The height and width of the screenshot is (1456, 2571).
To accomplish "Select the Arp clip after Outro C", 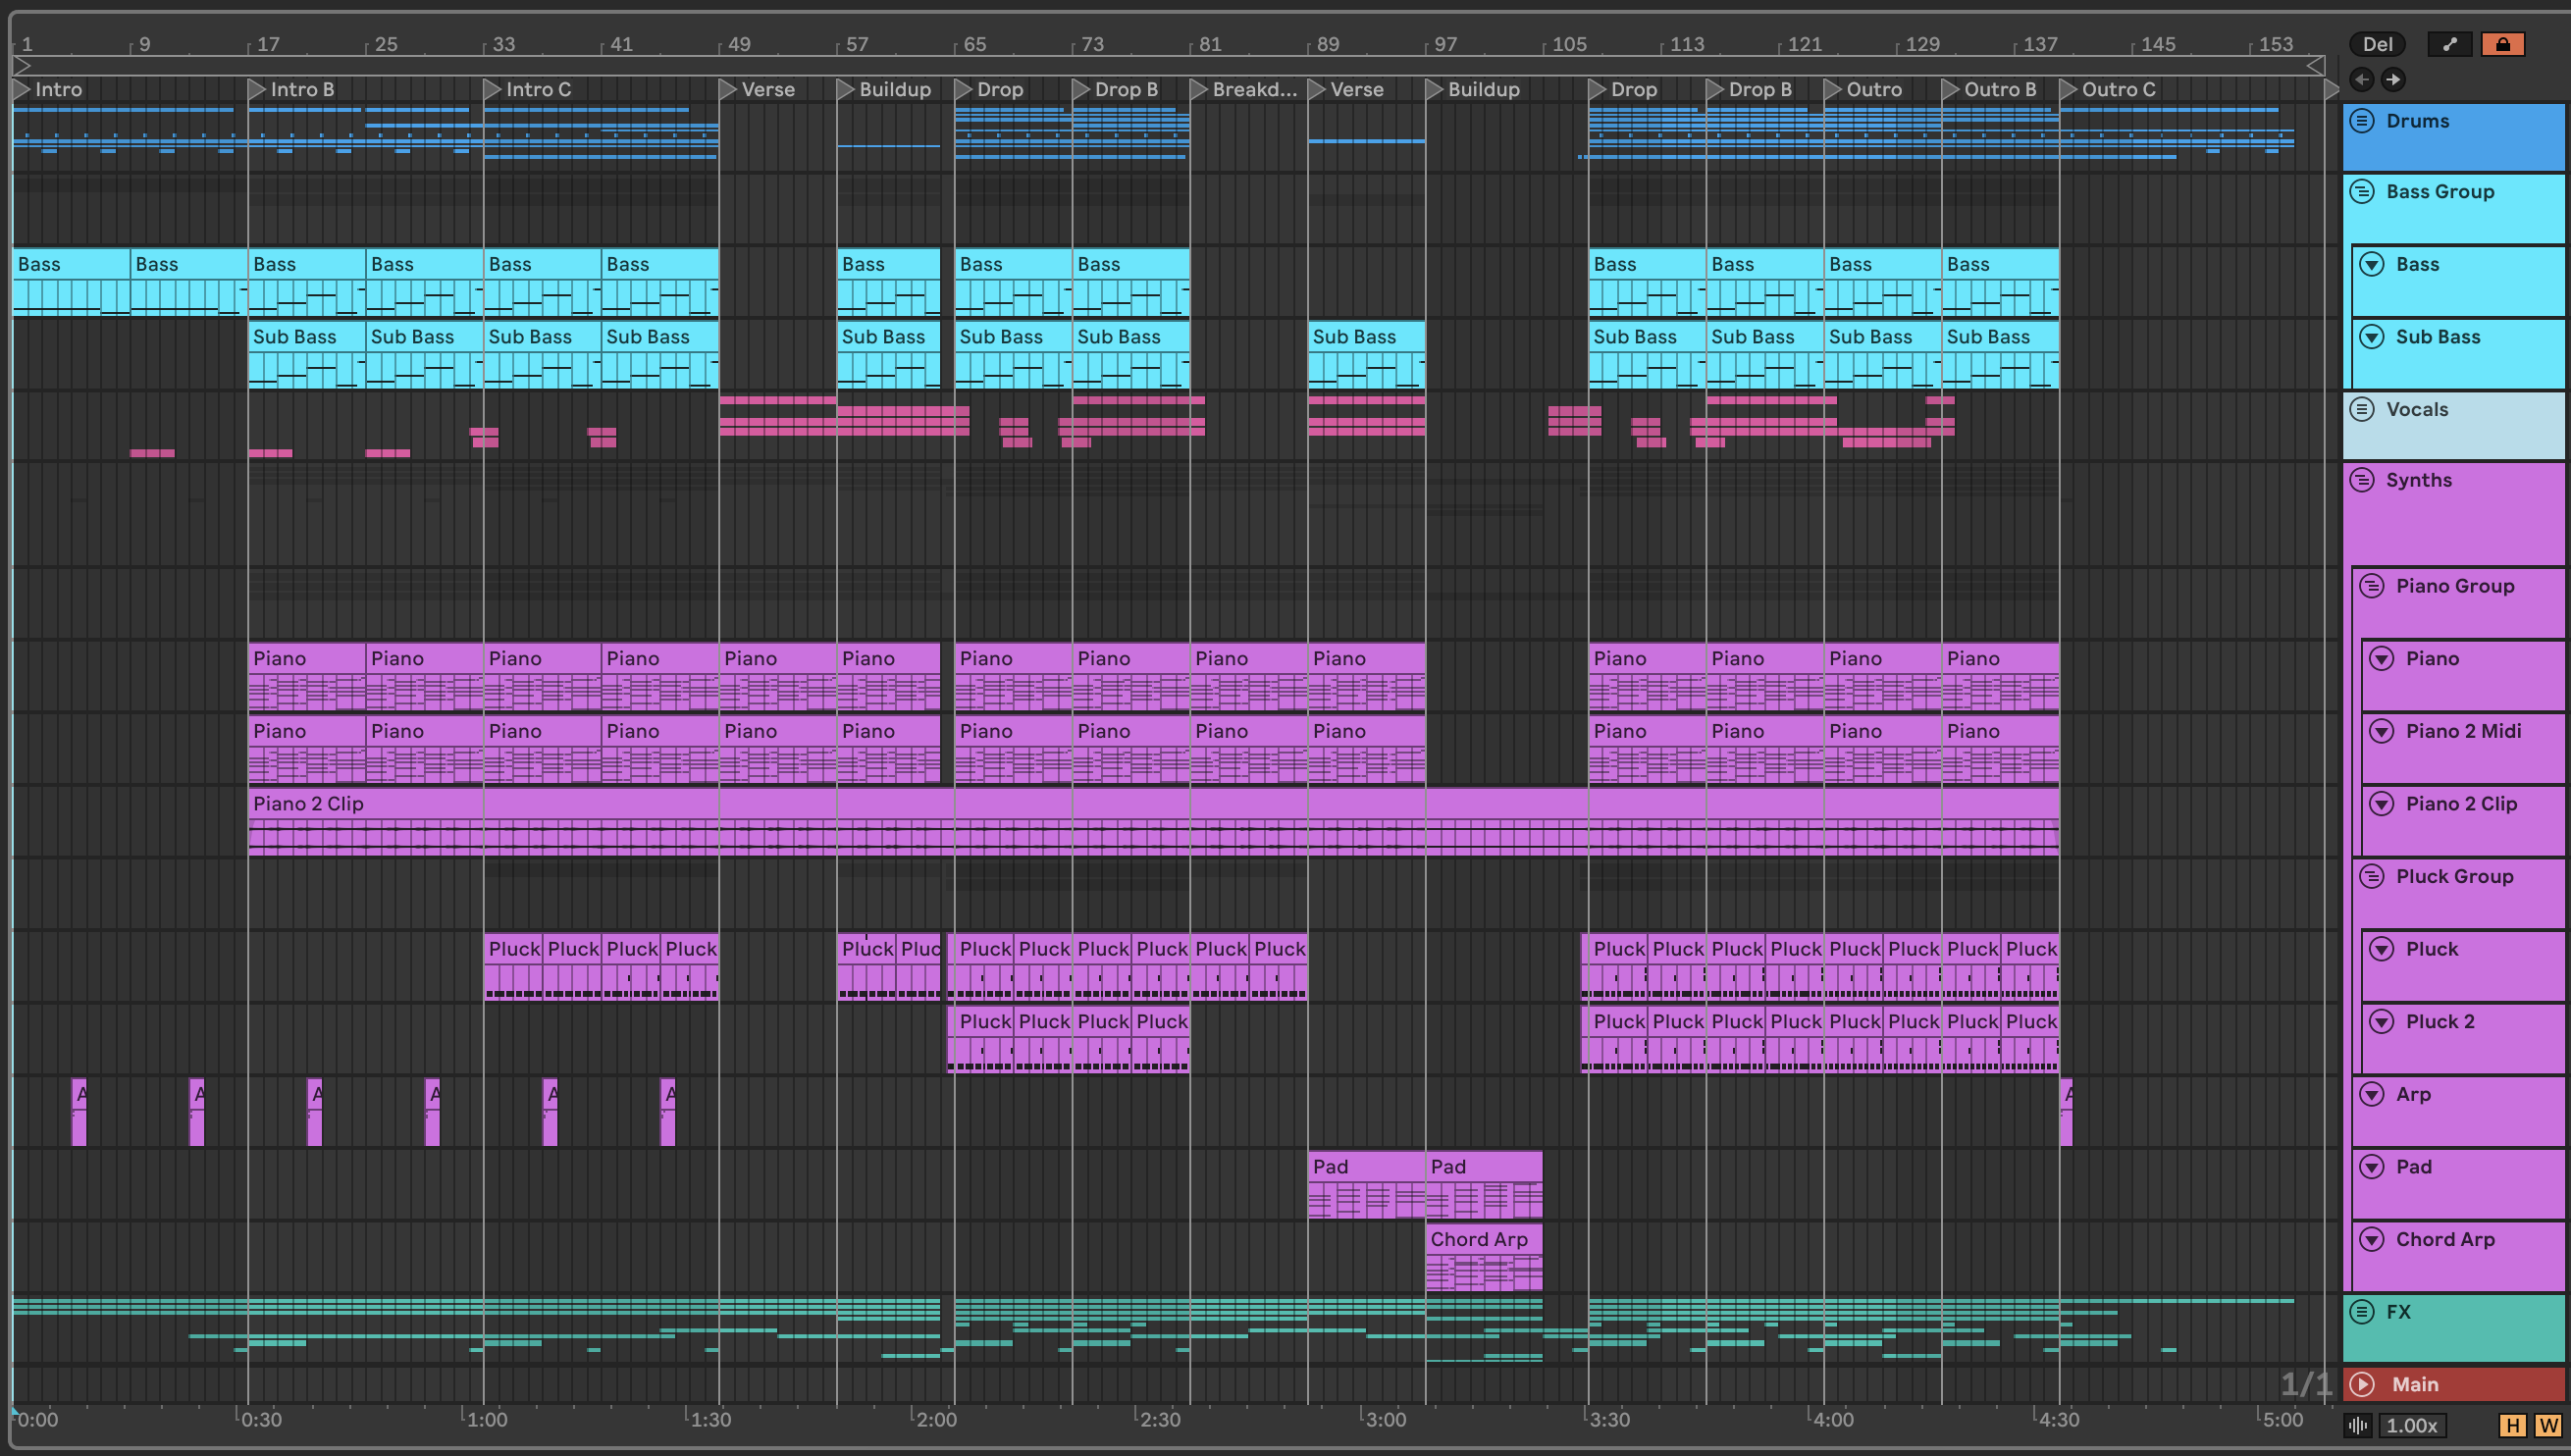I will pyautogui.click(x=2066, y=1112).
